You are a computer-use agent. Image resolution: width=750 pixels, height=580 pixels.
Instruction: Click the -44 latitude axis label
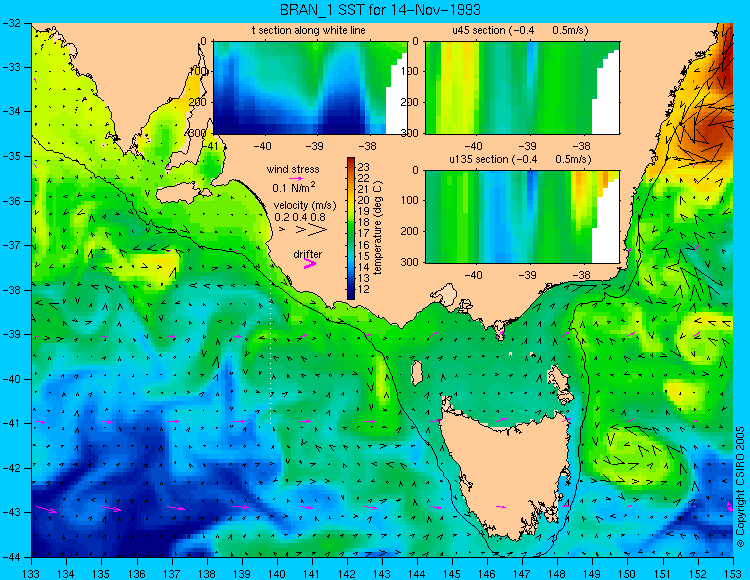[11, 557]
